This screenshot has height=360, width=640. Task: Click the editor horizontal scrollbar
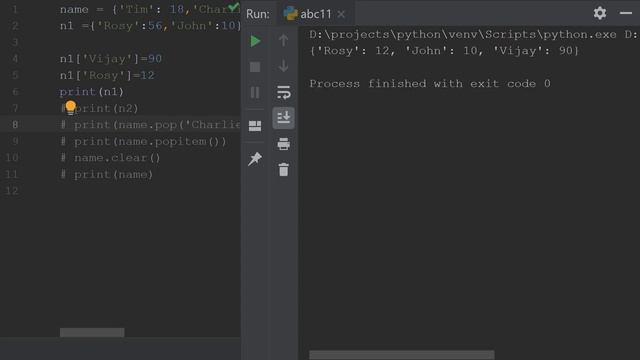[x=92, y=332]
